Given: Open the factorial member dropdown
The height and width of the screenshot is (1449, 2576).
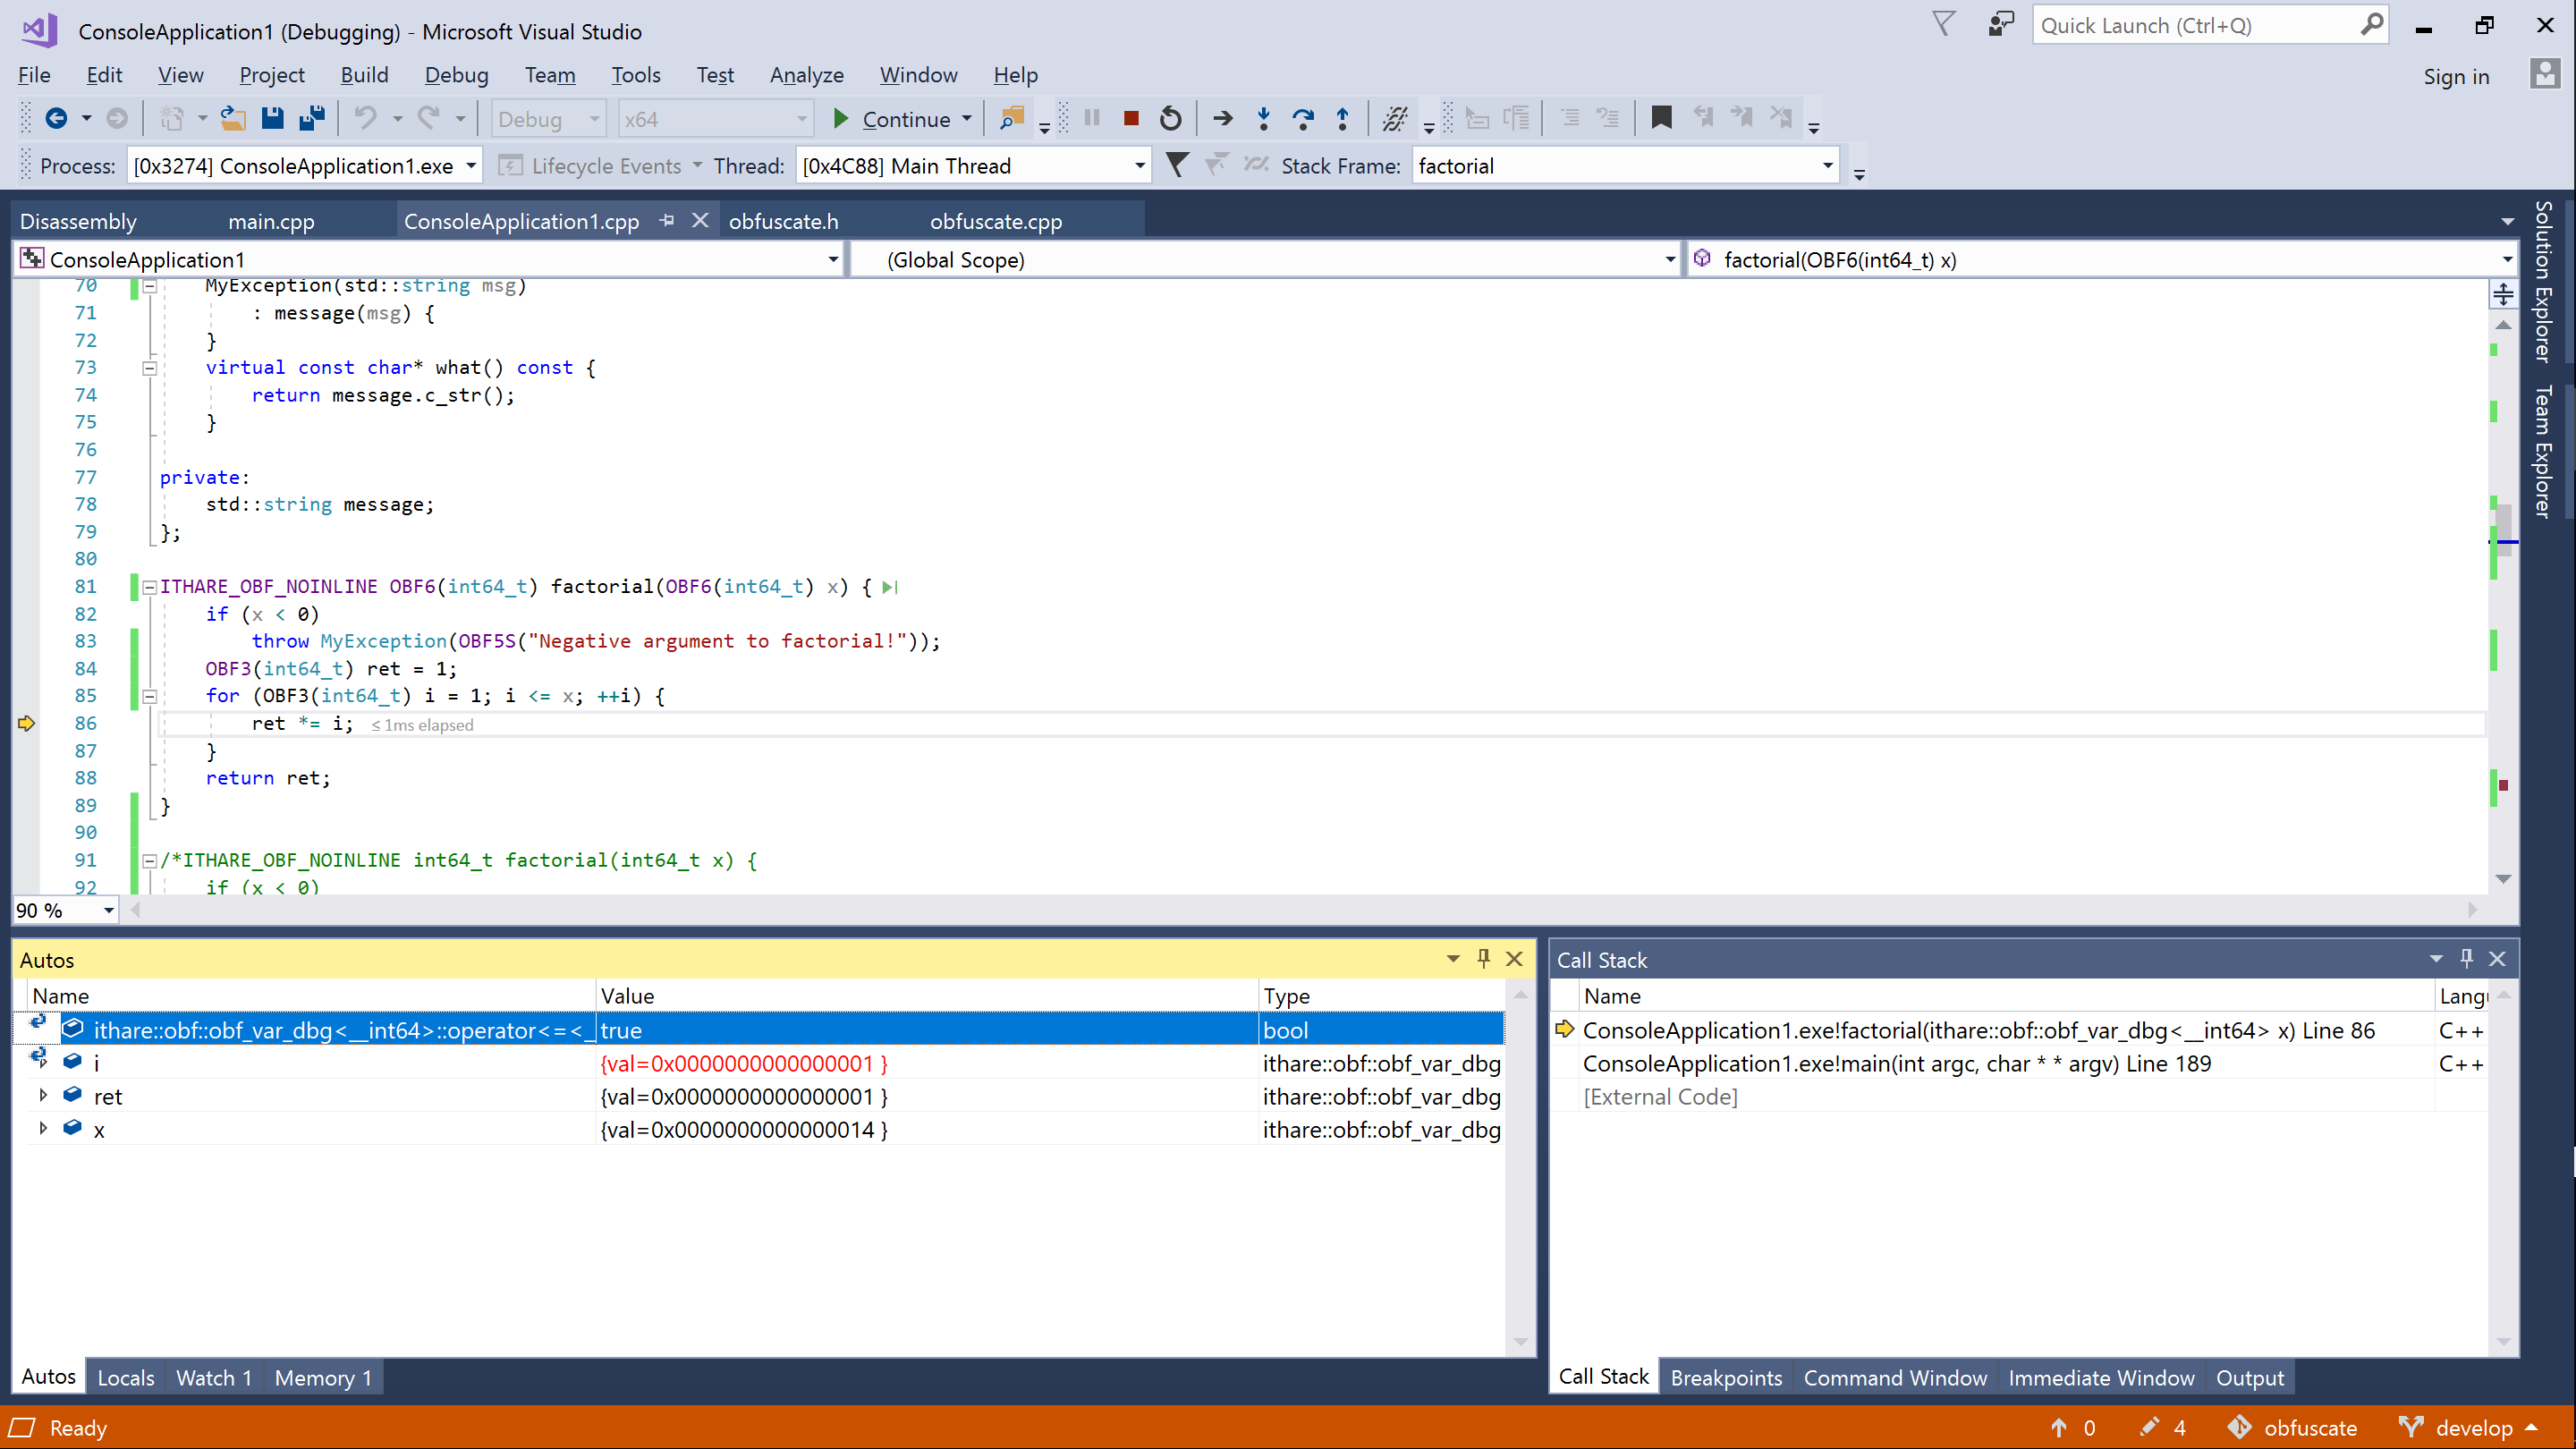Looking at the screenshot, I should 2507,260.
